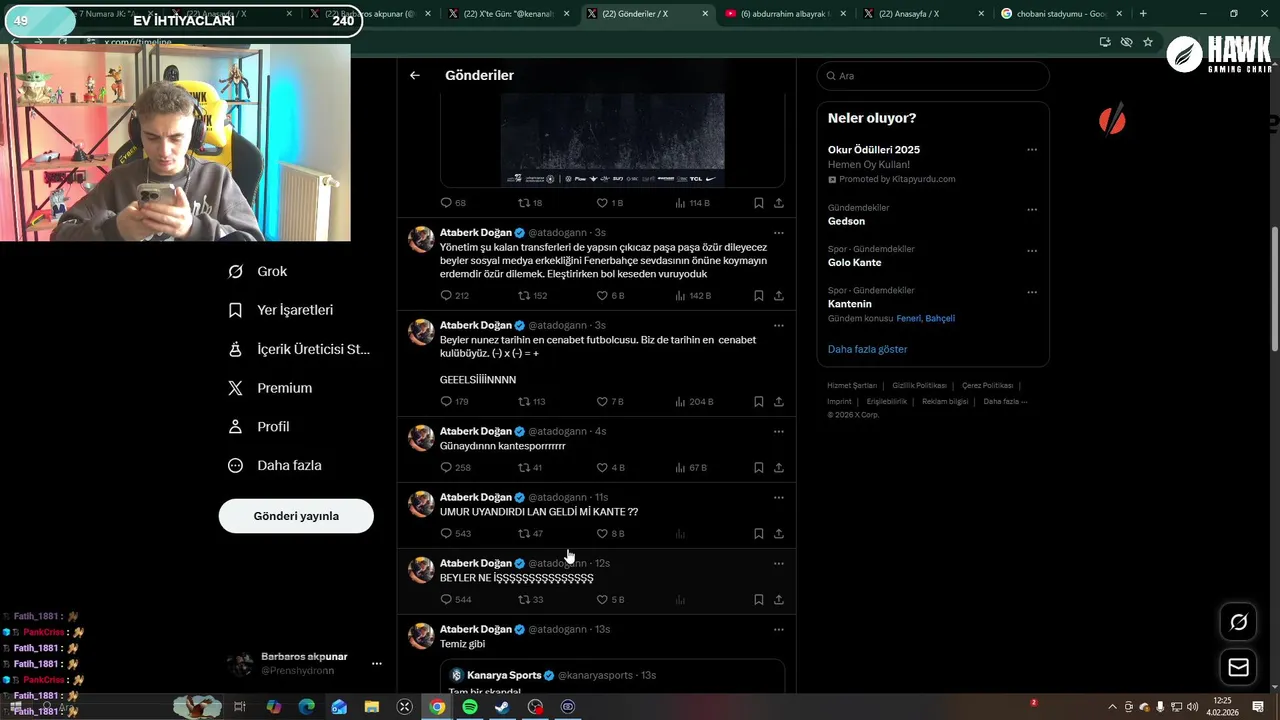Open Premium in the sidebar
This screenshot has height=720, width=1280.
click(270, 388)
